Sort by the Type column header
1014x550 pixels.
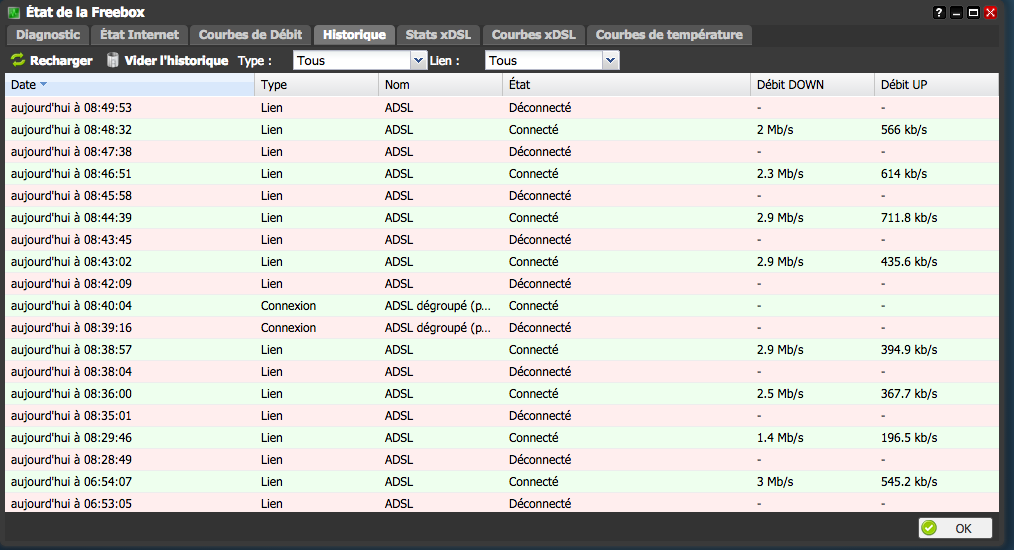click(317, 85)
